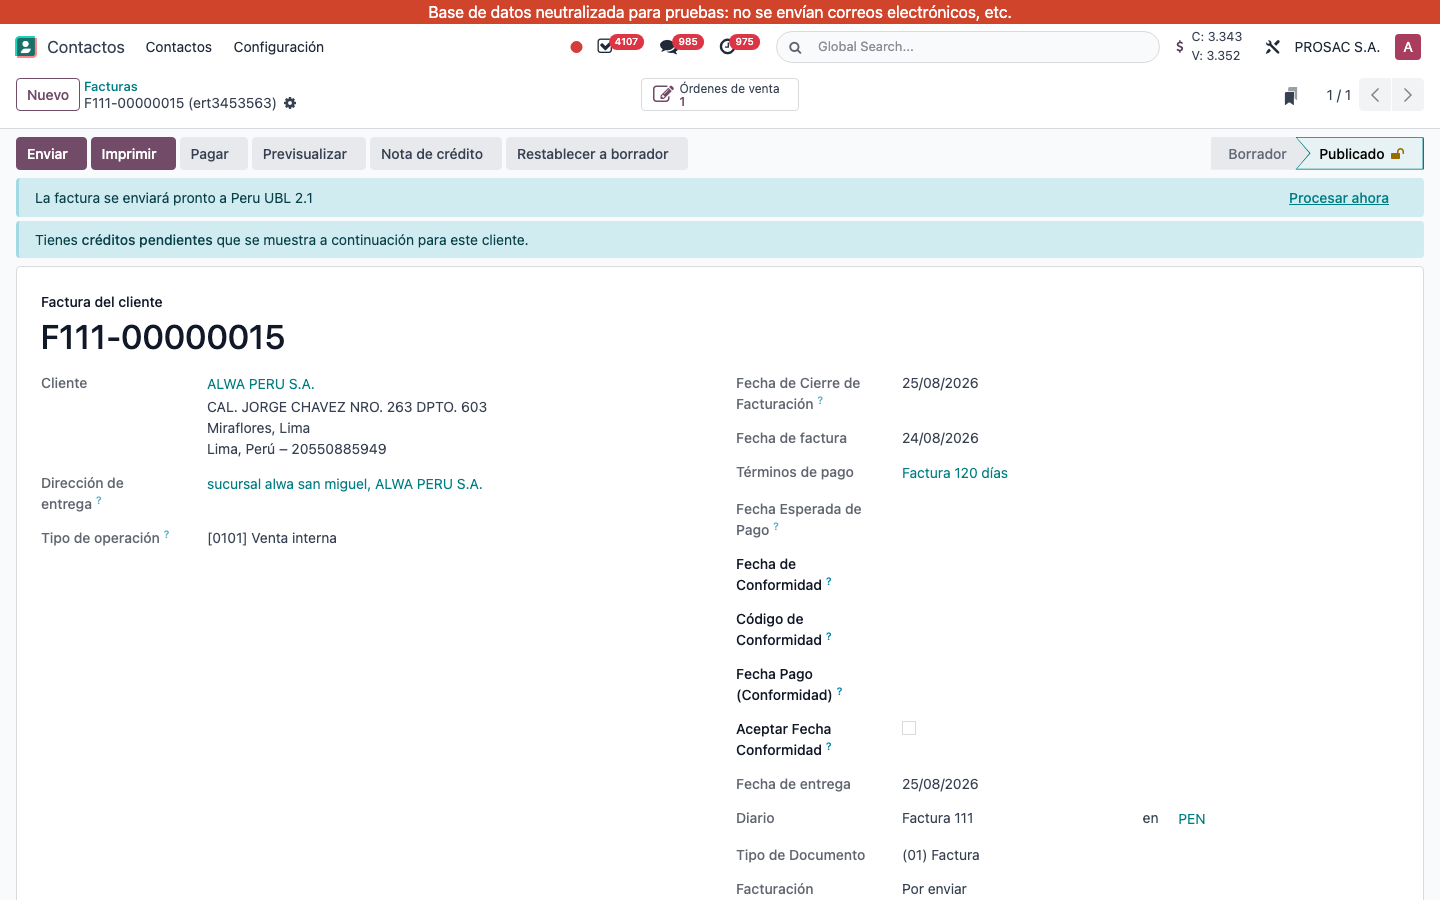Click the red recording indicator dot
Image resolution: width=1440 pixels, height=900 pixels.
point(576,47)
